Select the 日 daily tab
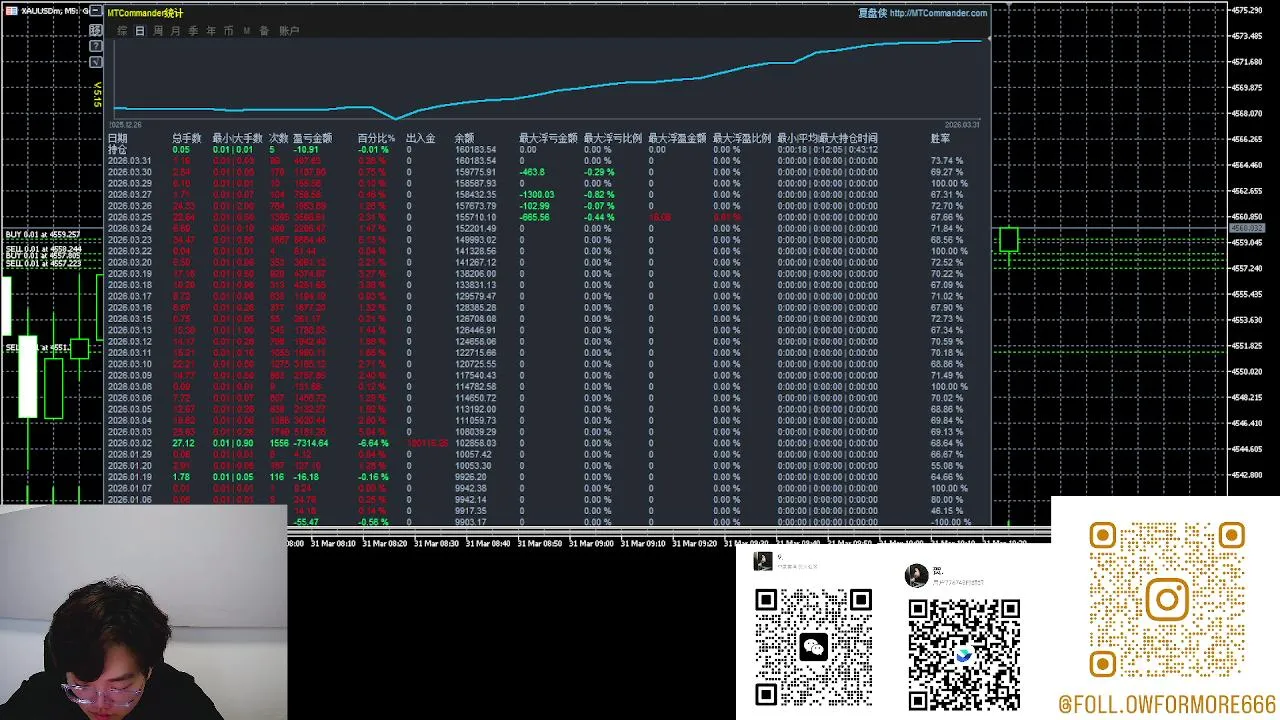Viewport: 1280px width, 720px height. [x=140, y=31]
